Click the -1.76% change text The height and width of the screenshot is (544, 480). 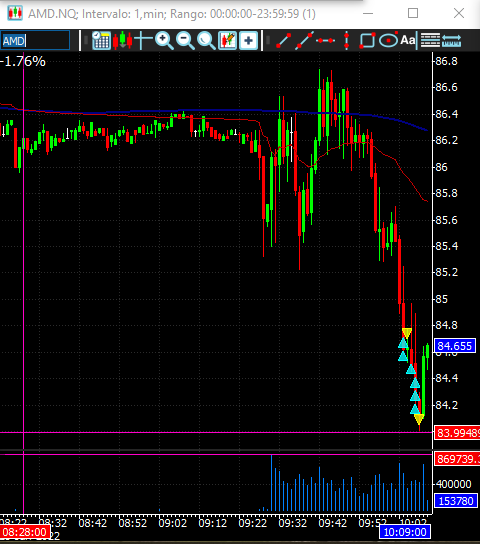point(23,61)
